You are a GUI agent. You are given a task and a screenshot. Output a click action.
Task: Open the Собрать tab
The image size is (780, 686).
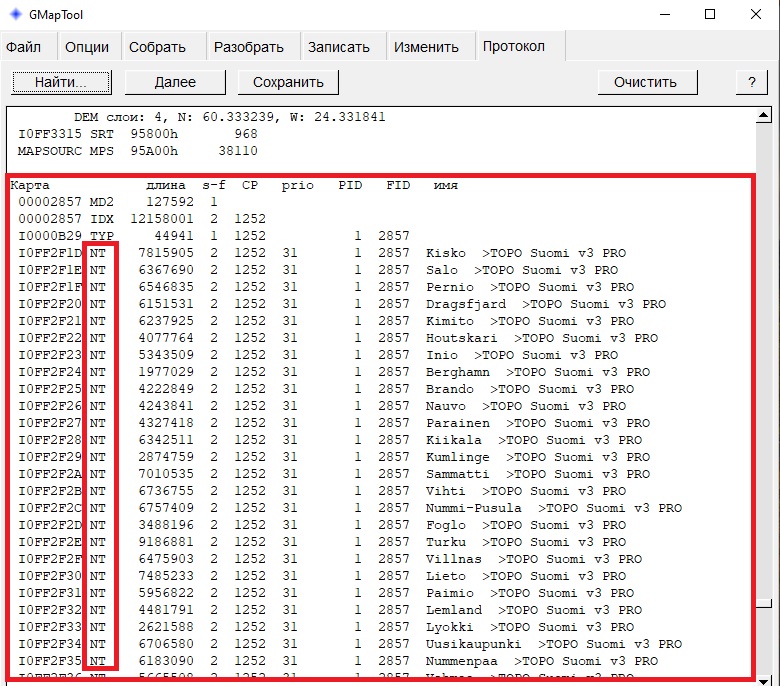(157, 47)
